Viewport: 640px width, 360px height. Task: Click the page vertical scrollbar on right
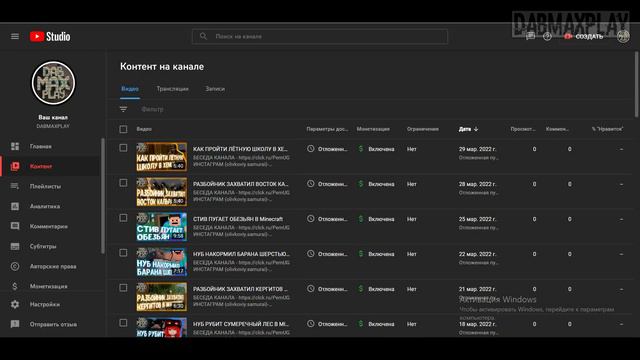pos(637,84)
